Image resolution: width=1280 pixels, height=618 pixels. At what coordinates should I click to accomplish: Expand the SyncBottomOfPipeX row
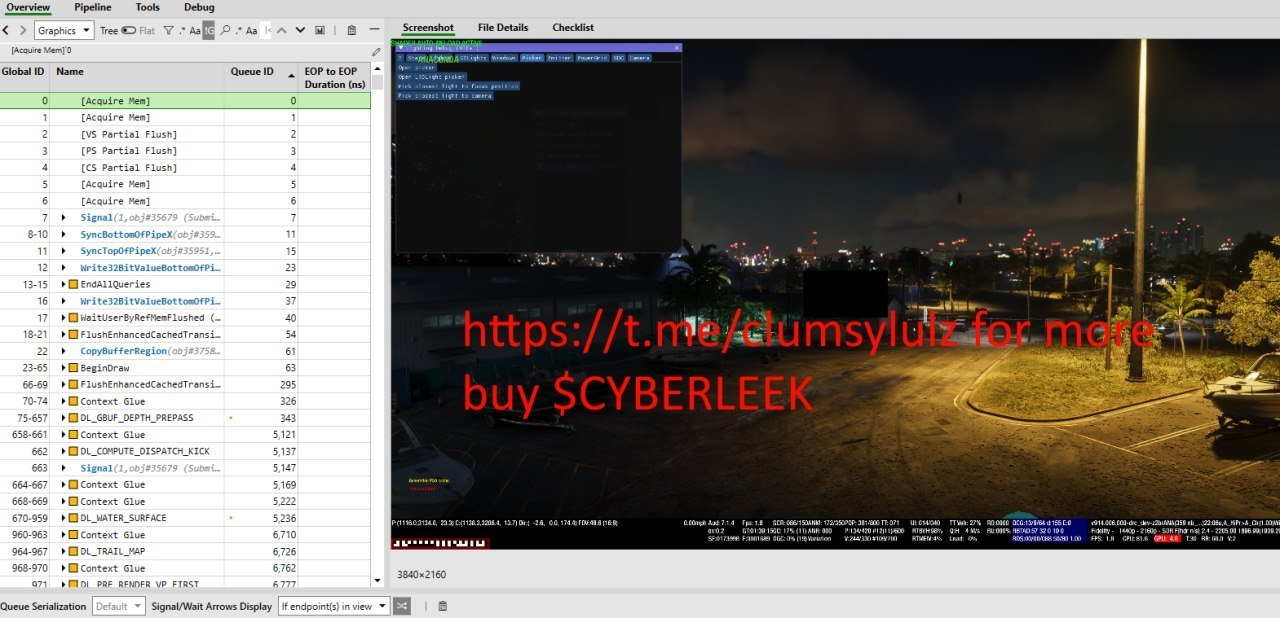click(x=64, y=234)
